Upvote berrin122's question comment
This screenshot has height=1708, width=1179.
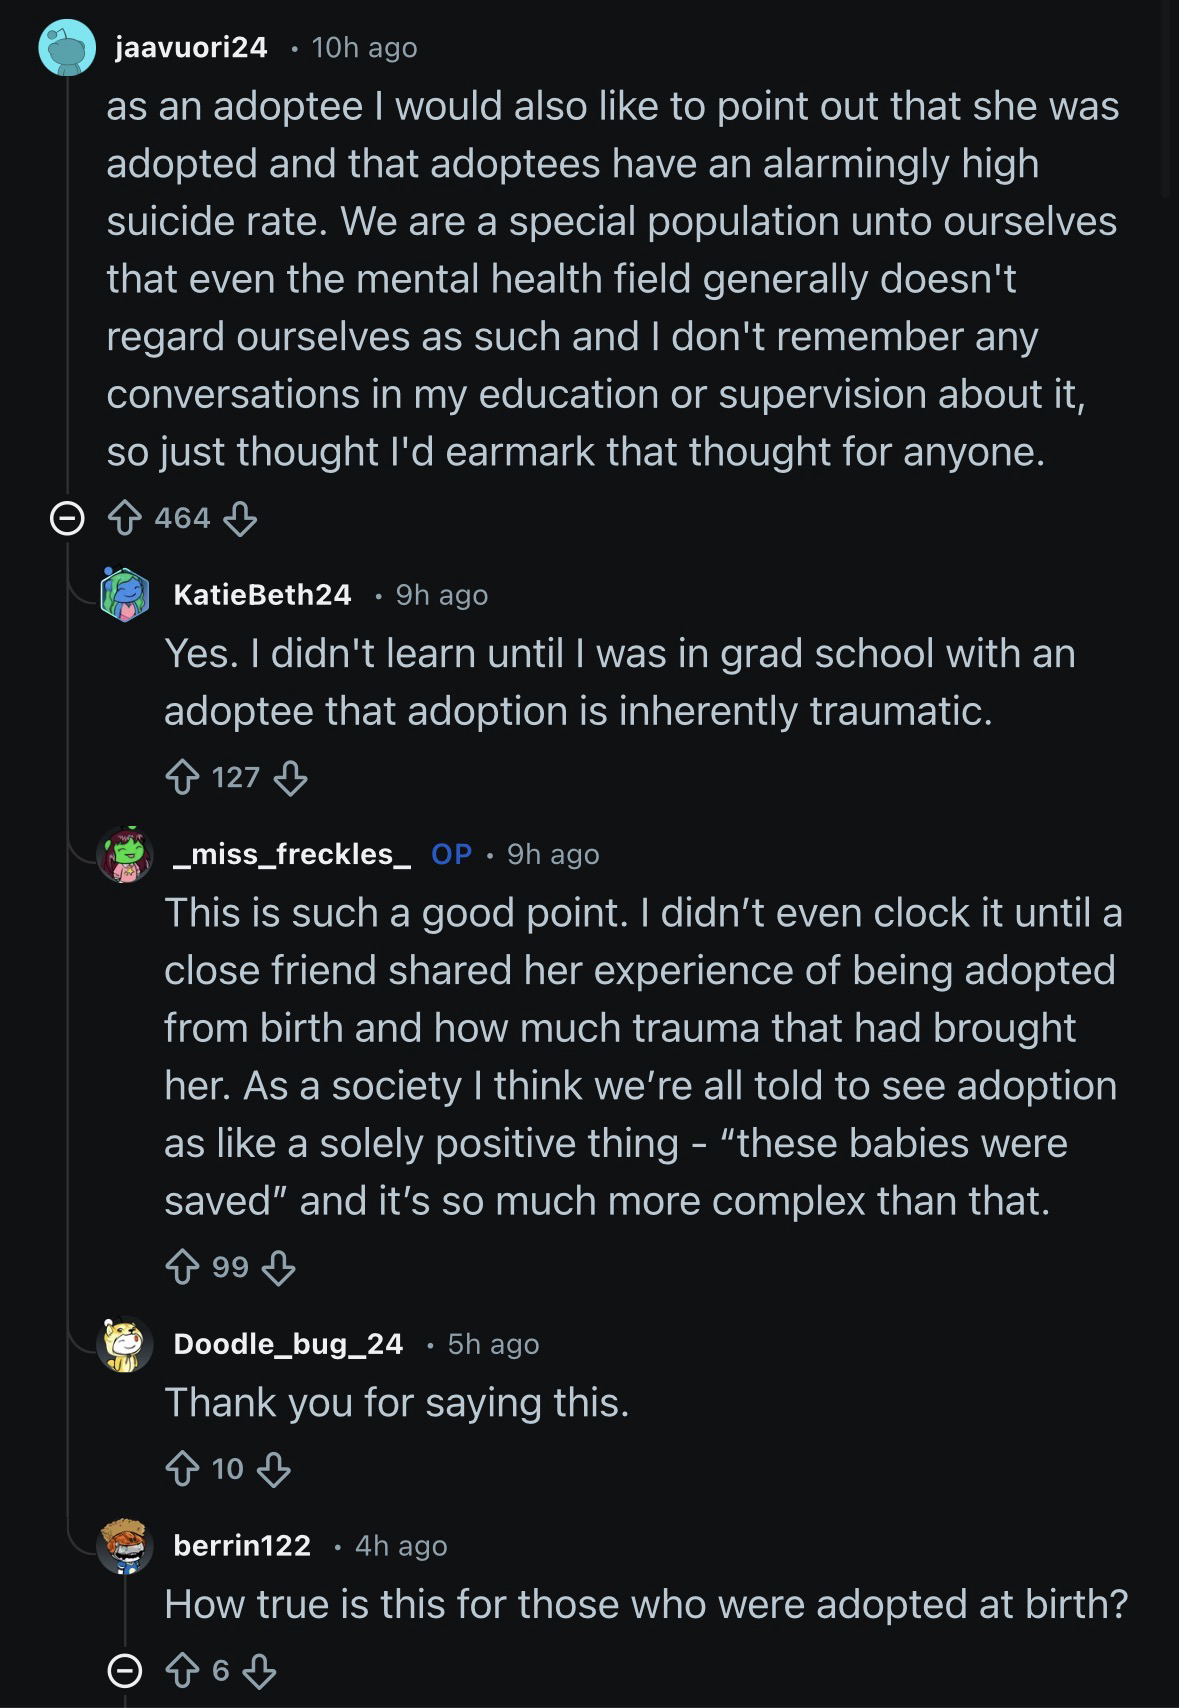(x=182, y=1670)
